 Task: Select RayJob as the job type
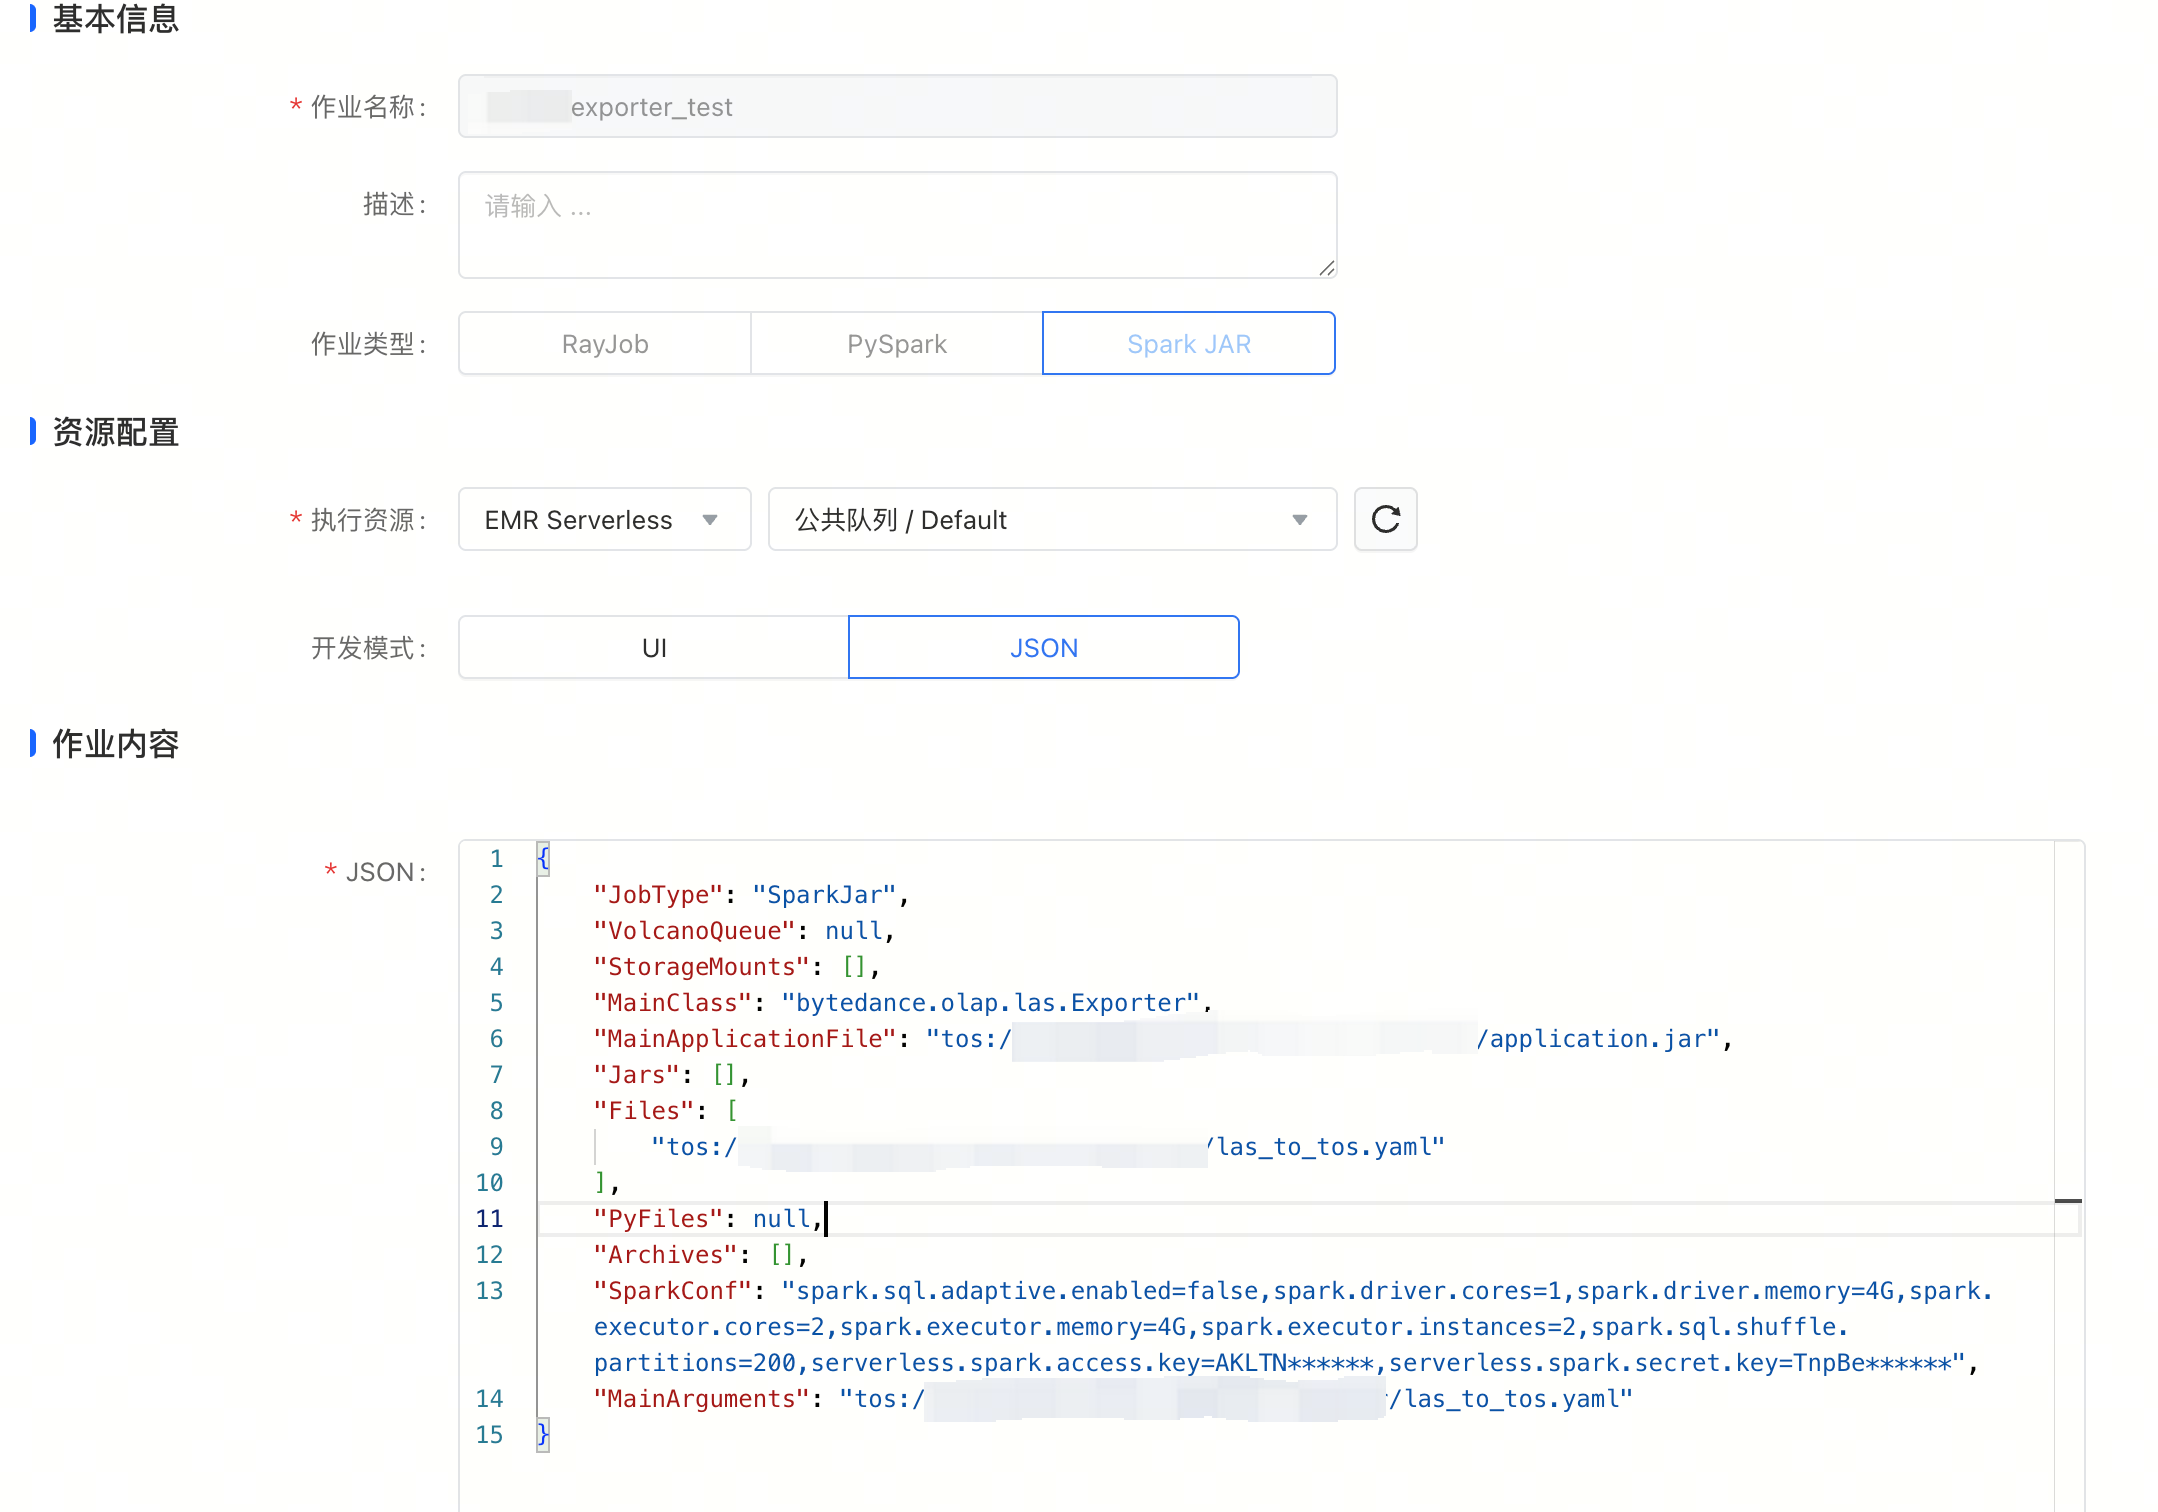click(604, 344)
